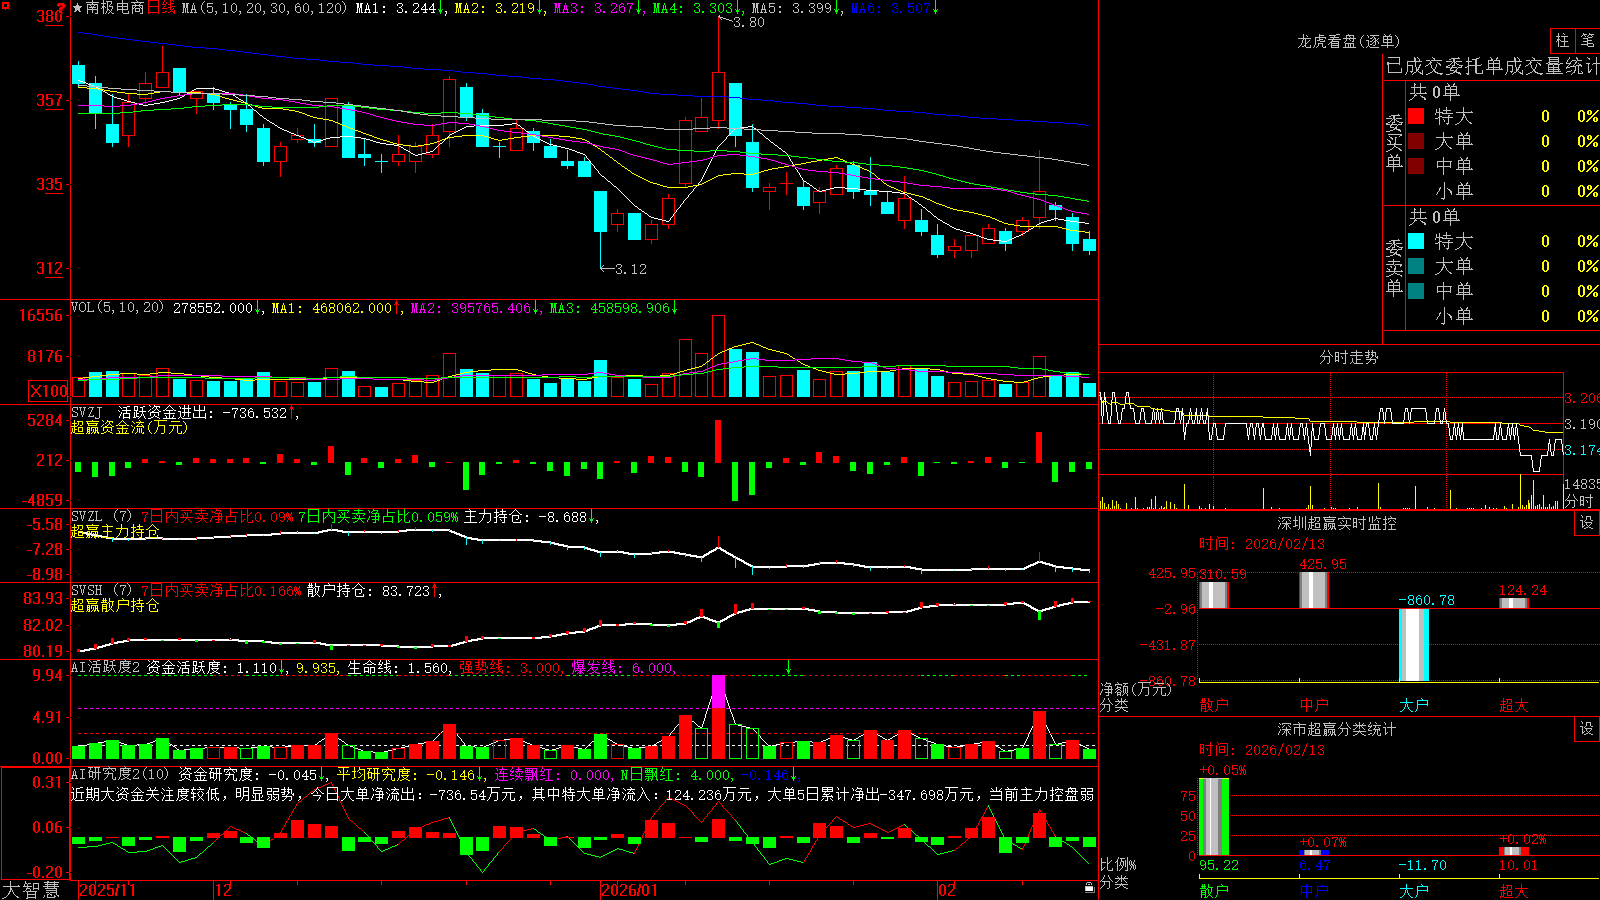Select 大户 category in 深圳超赢实时监控
Viewport: 1600px width, 900px height.
[1414, 705]
